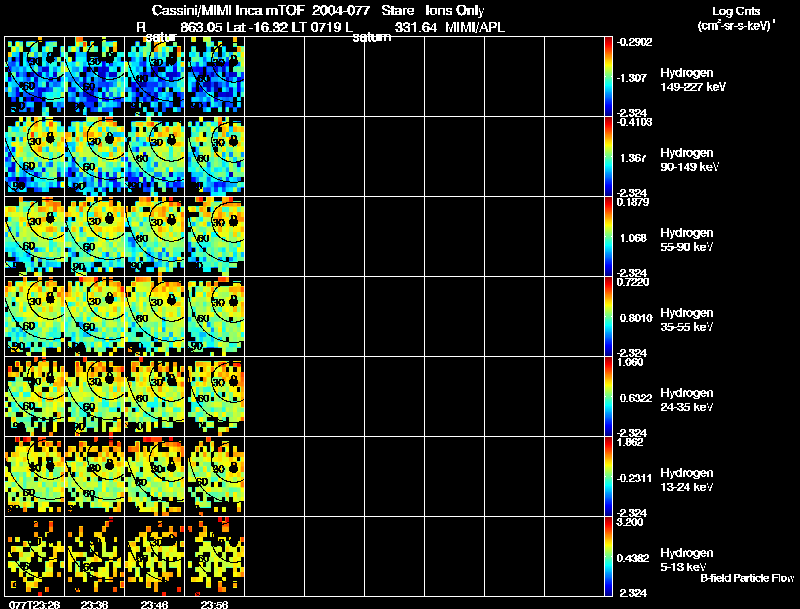The image size is (800, 609).
Task: Click the 24-35 keV image at 23:26
Action: click(34, 397)
